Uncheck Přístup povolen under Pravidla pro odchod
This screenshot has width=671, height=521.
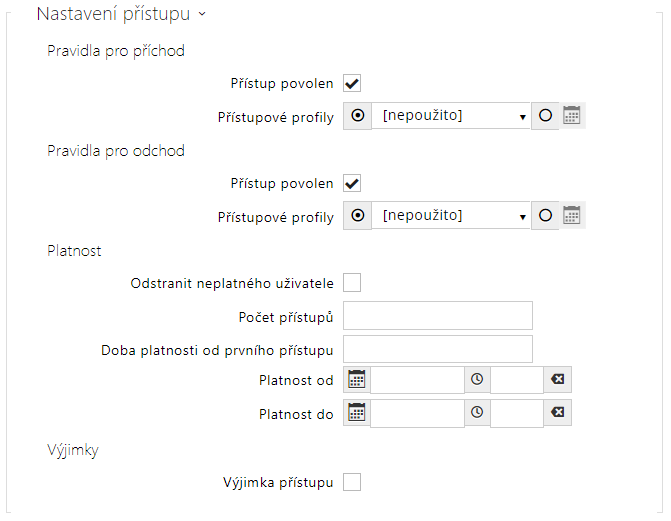pos(352,183)
